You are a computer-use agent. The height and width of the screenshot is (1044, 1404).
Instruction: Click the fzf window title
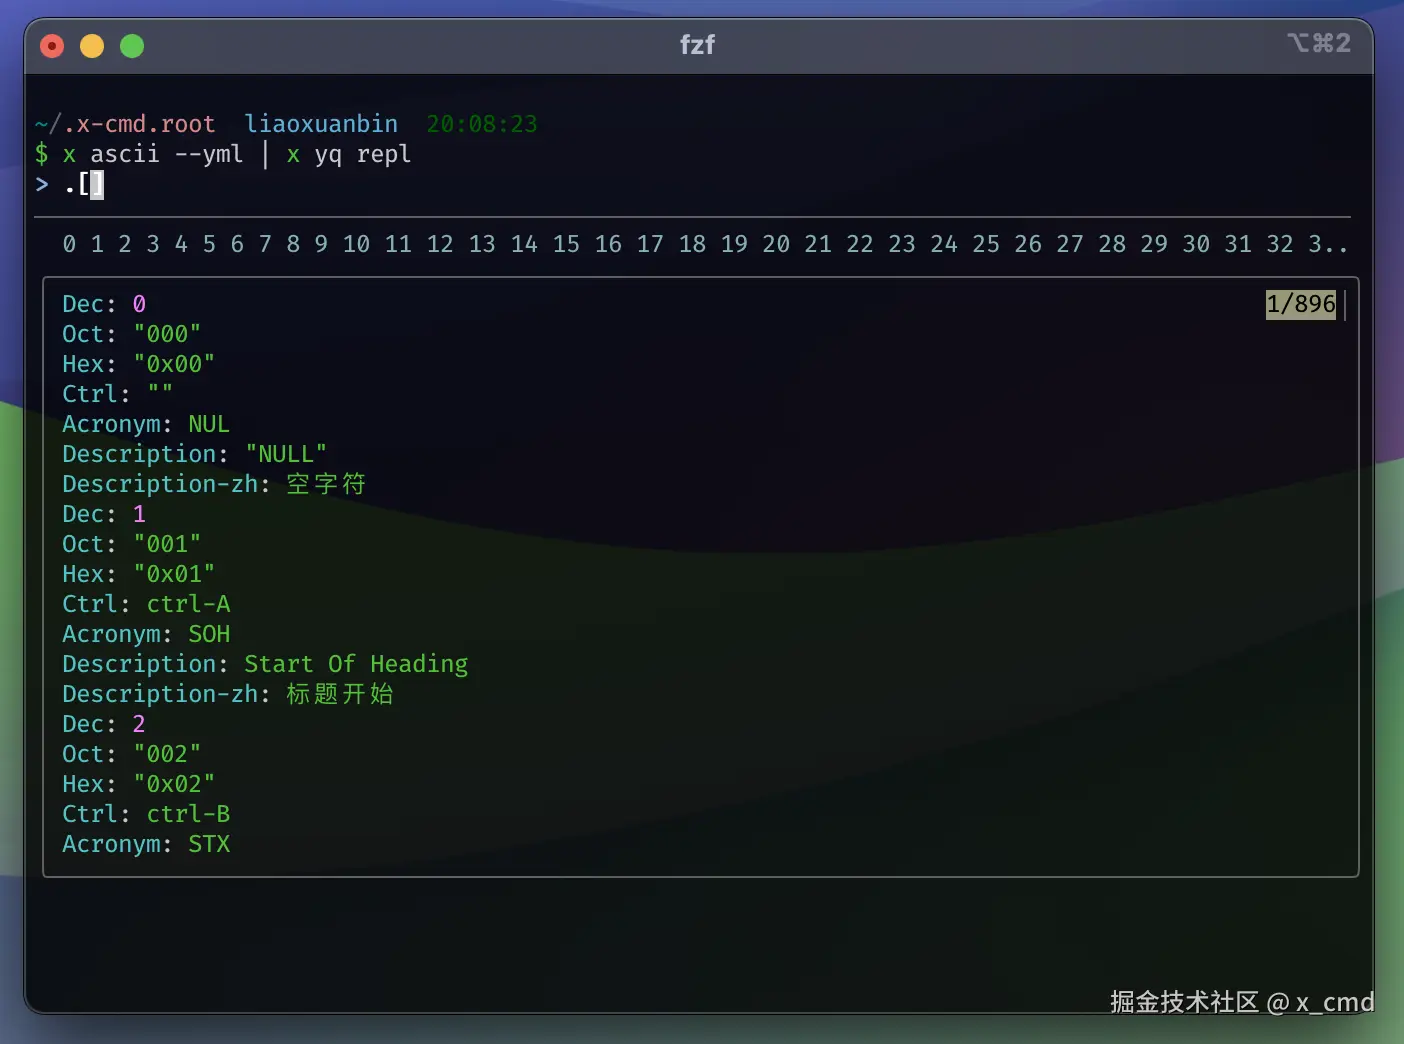[697, 45]
